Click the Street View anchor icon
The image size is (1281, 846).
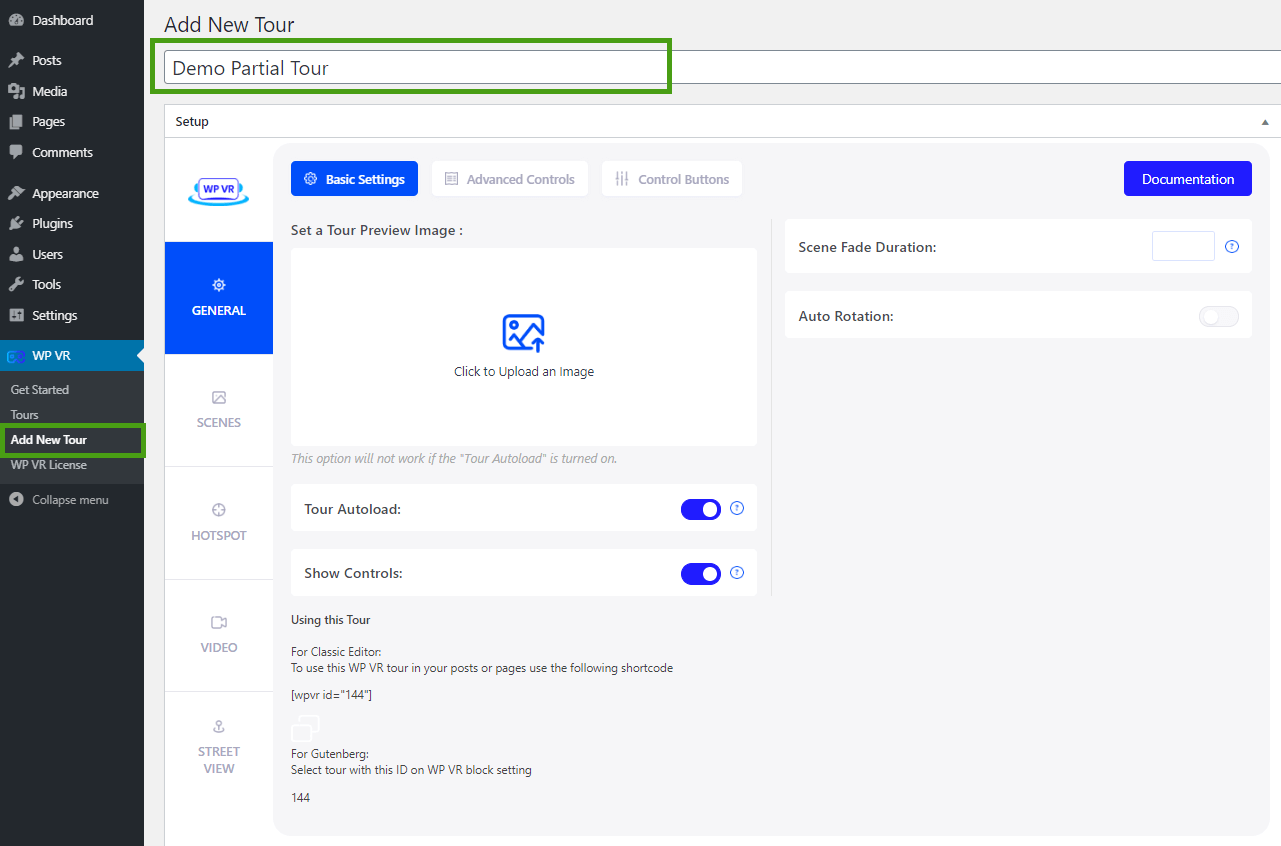pos(219,726)
